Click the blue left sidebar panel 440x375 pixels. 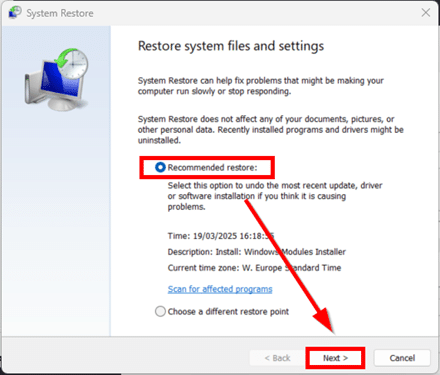56,181
